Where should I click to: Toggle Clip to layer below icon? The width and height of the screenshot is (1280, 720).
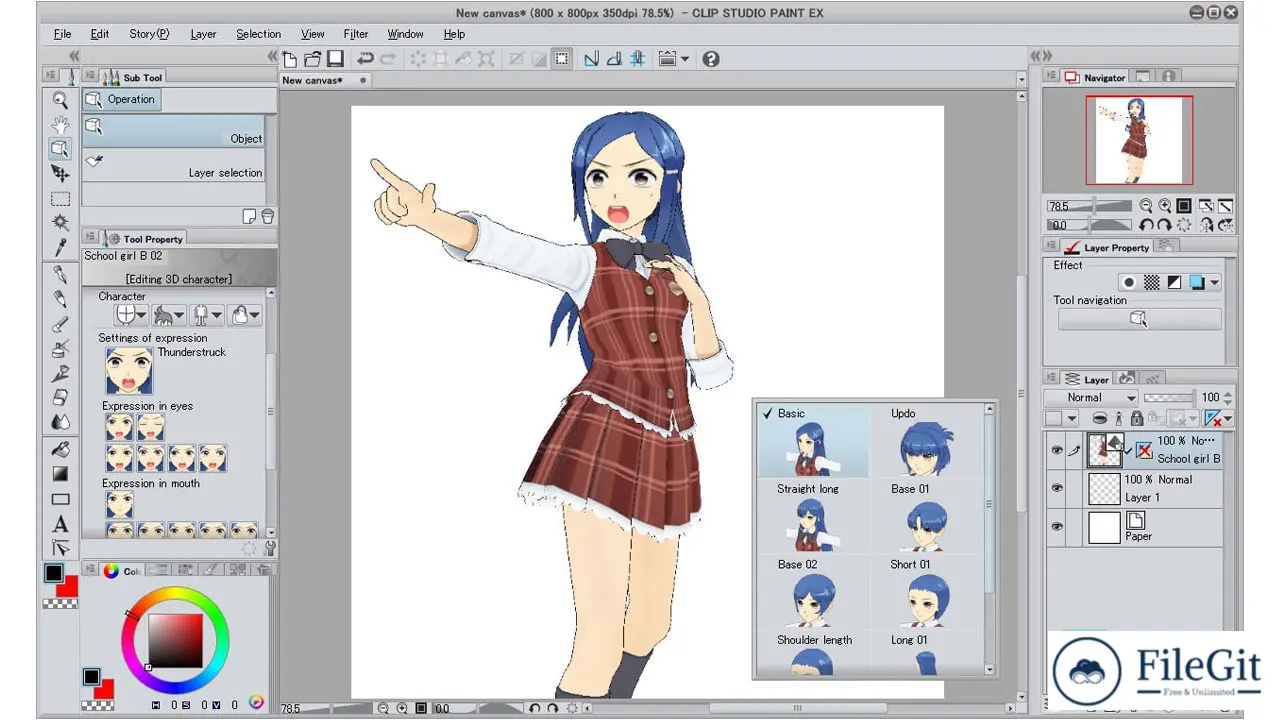[1099, 419]
